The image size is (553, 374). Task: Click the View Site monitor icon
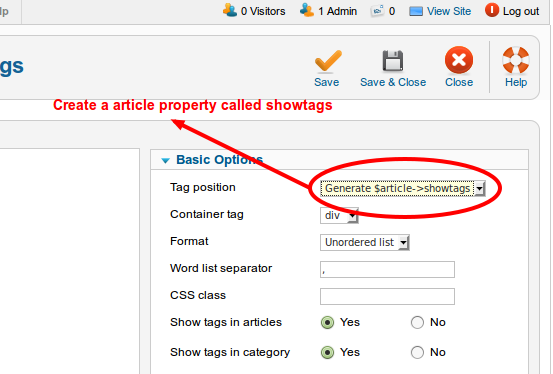click(416, 12)
